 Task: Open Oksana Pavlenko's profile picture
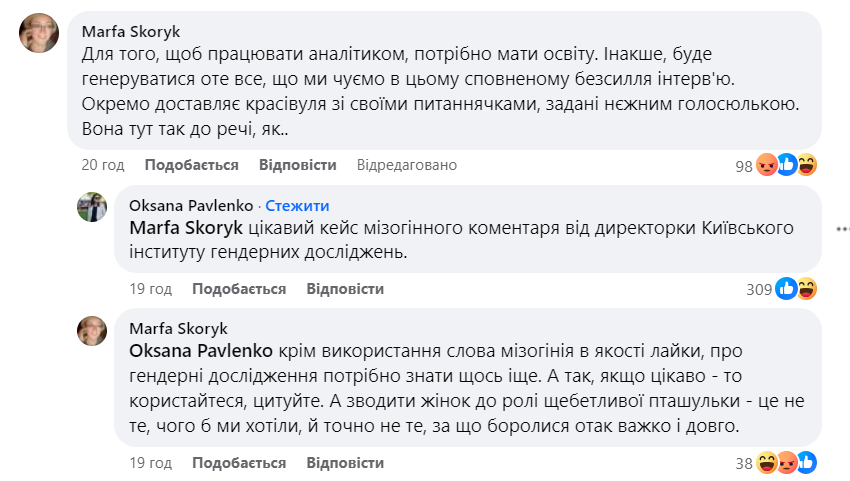(x=92, y=207)
